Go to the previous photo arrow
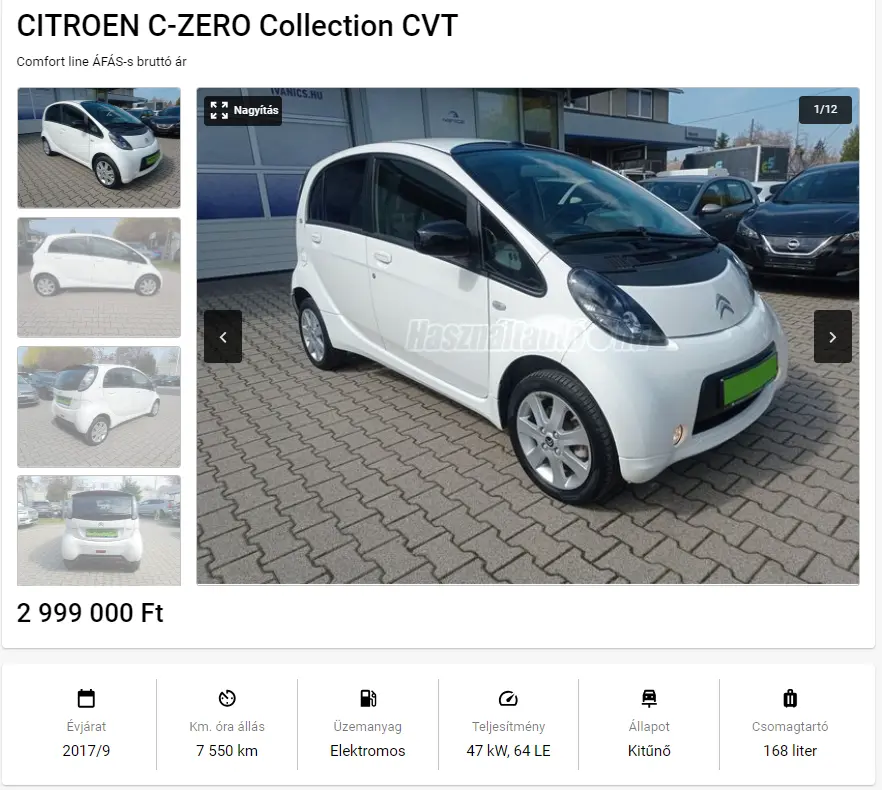The image size is (882, 790). click(x=223, y=336)
